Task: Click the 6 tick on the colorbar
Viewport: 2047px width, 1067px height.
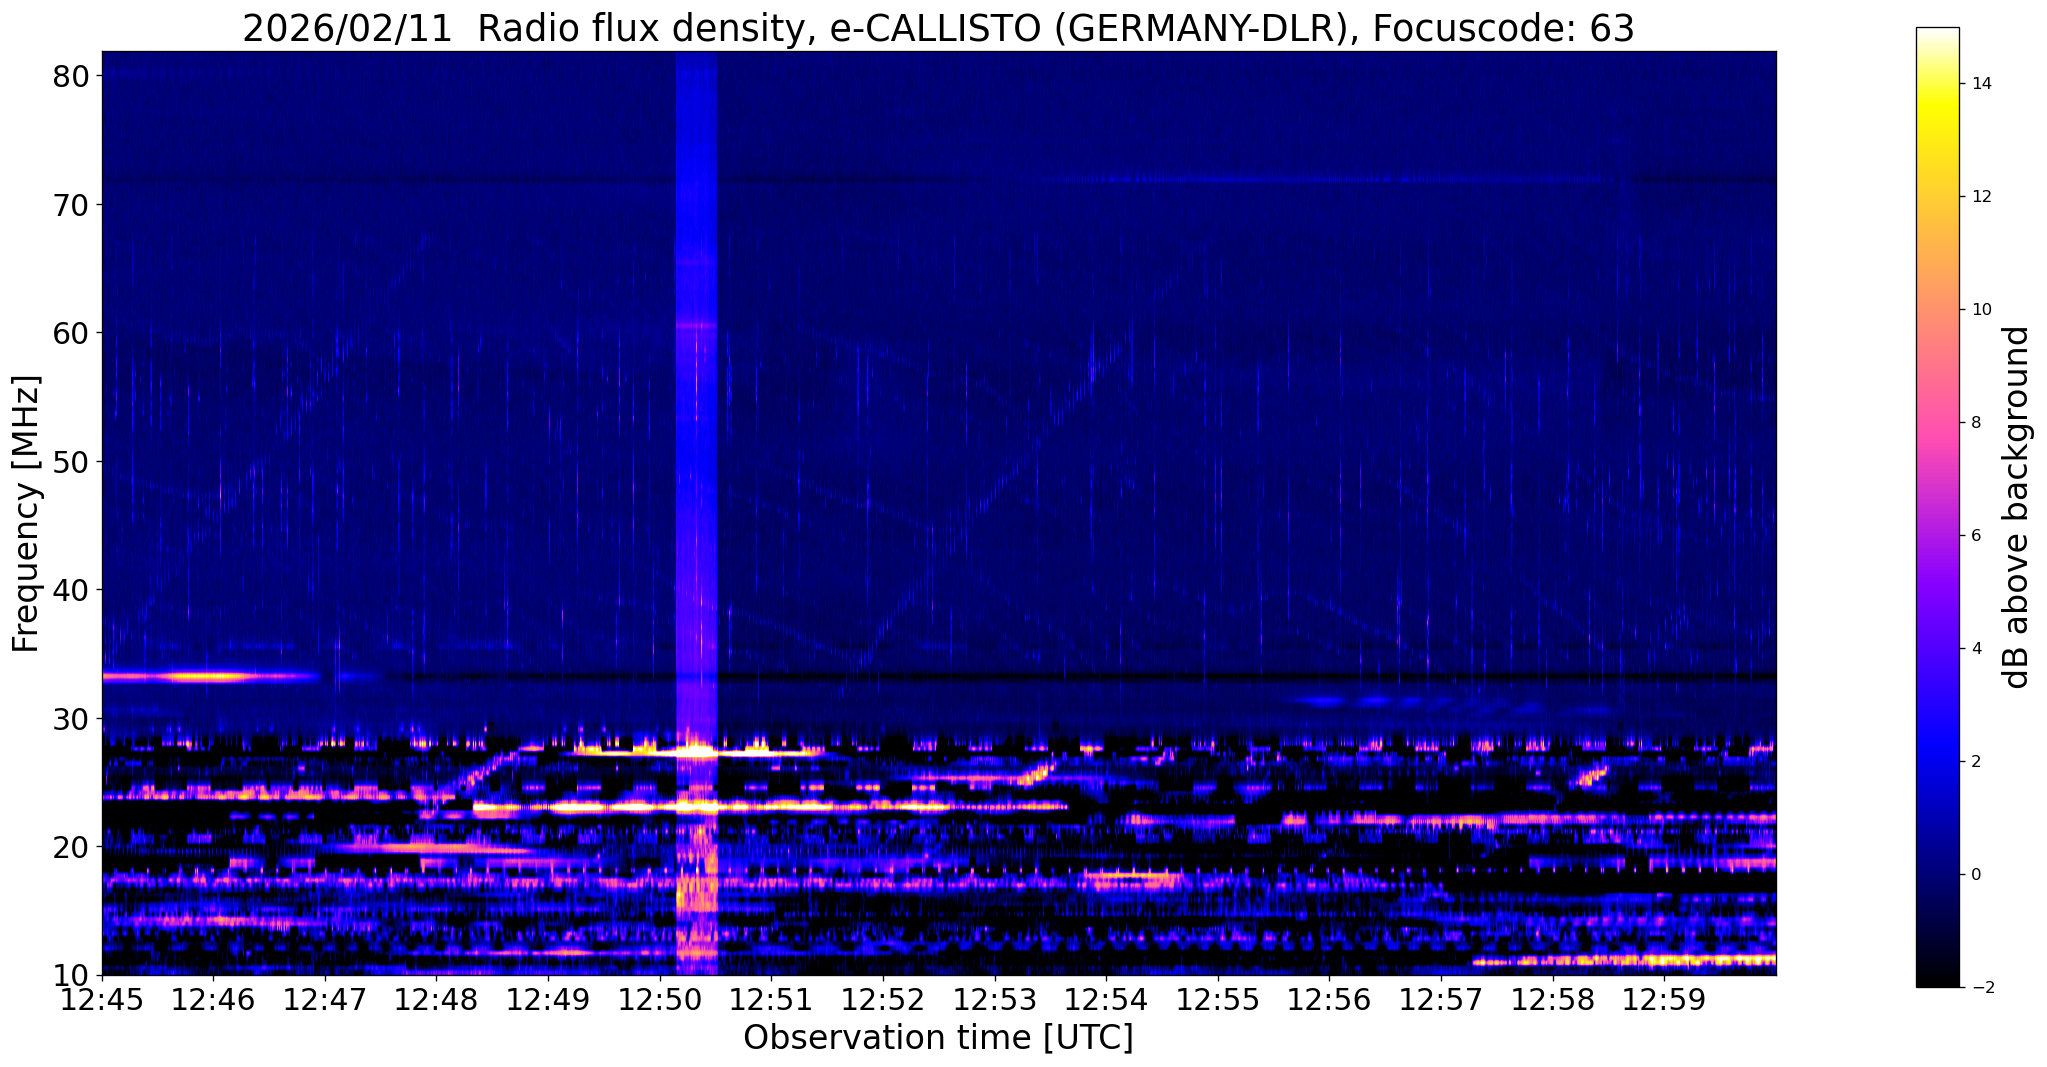Action: pyautogui.click(x=1976, y=536)
